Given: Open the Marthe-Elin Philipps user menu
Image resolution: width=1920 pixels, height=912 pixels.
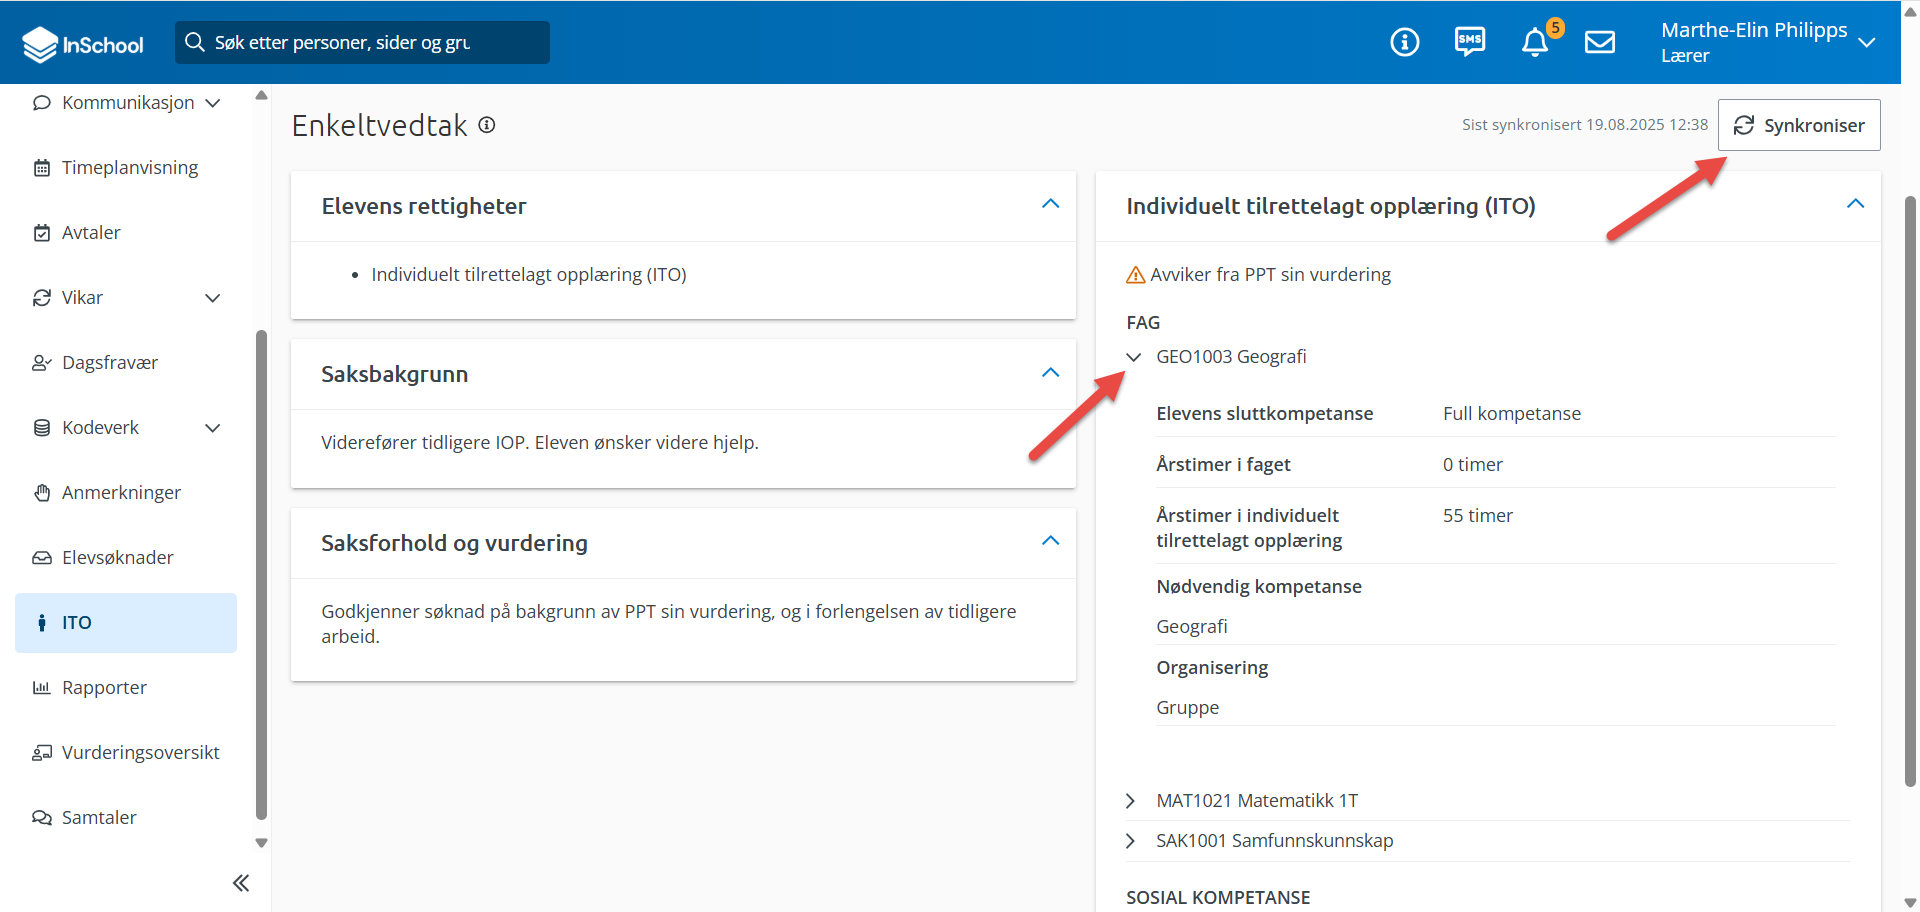Looking at the screenshot, I should click(1768, 42).
